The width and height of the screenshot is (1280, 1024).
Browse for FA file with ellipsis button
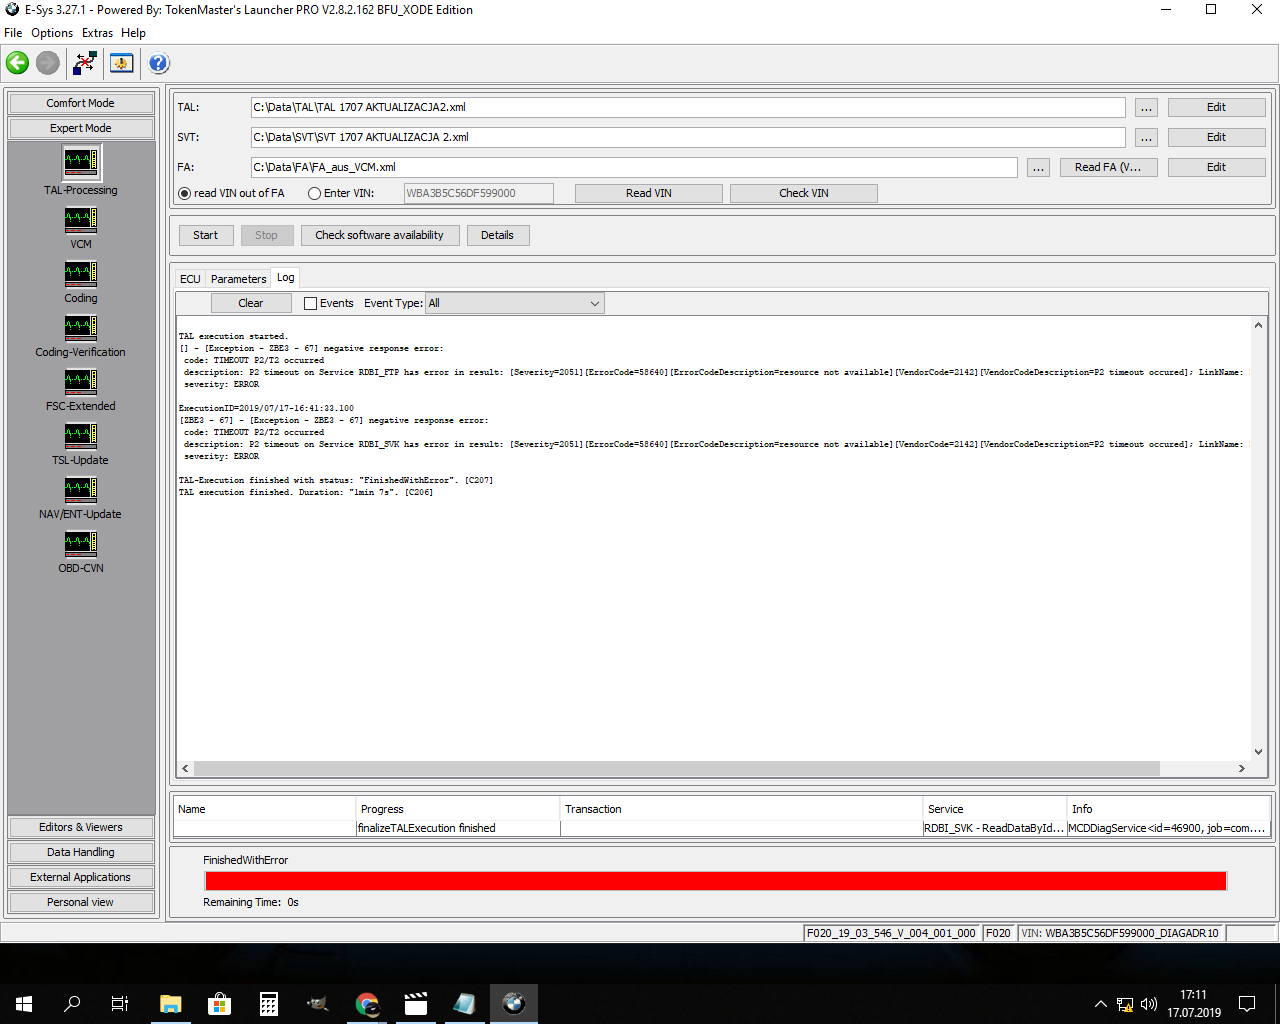click(1039, 167)
